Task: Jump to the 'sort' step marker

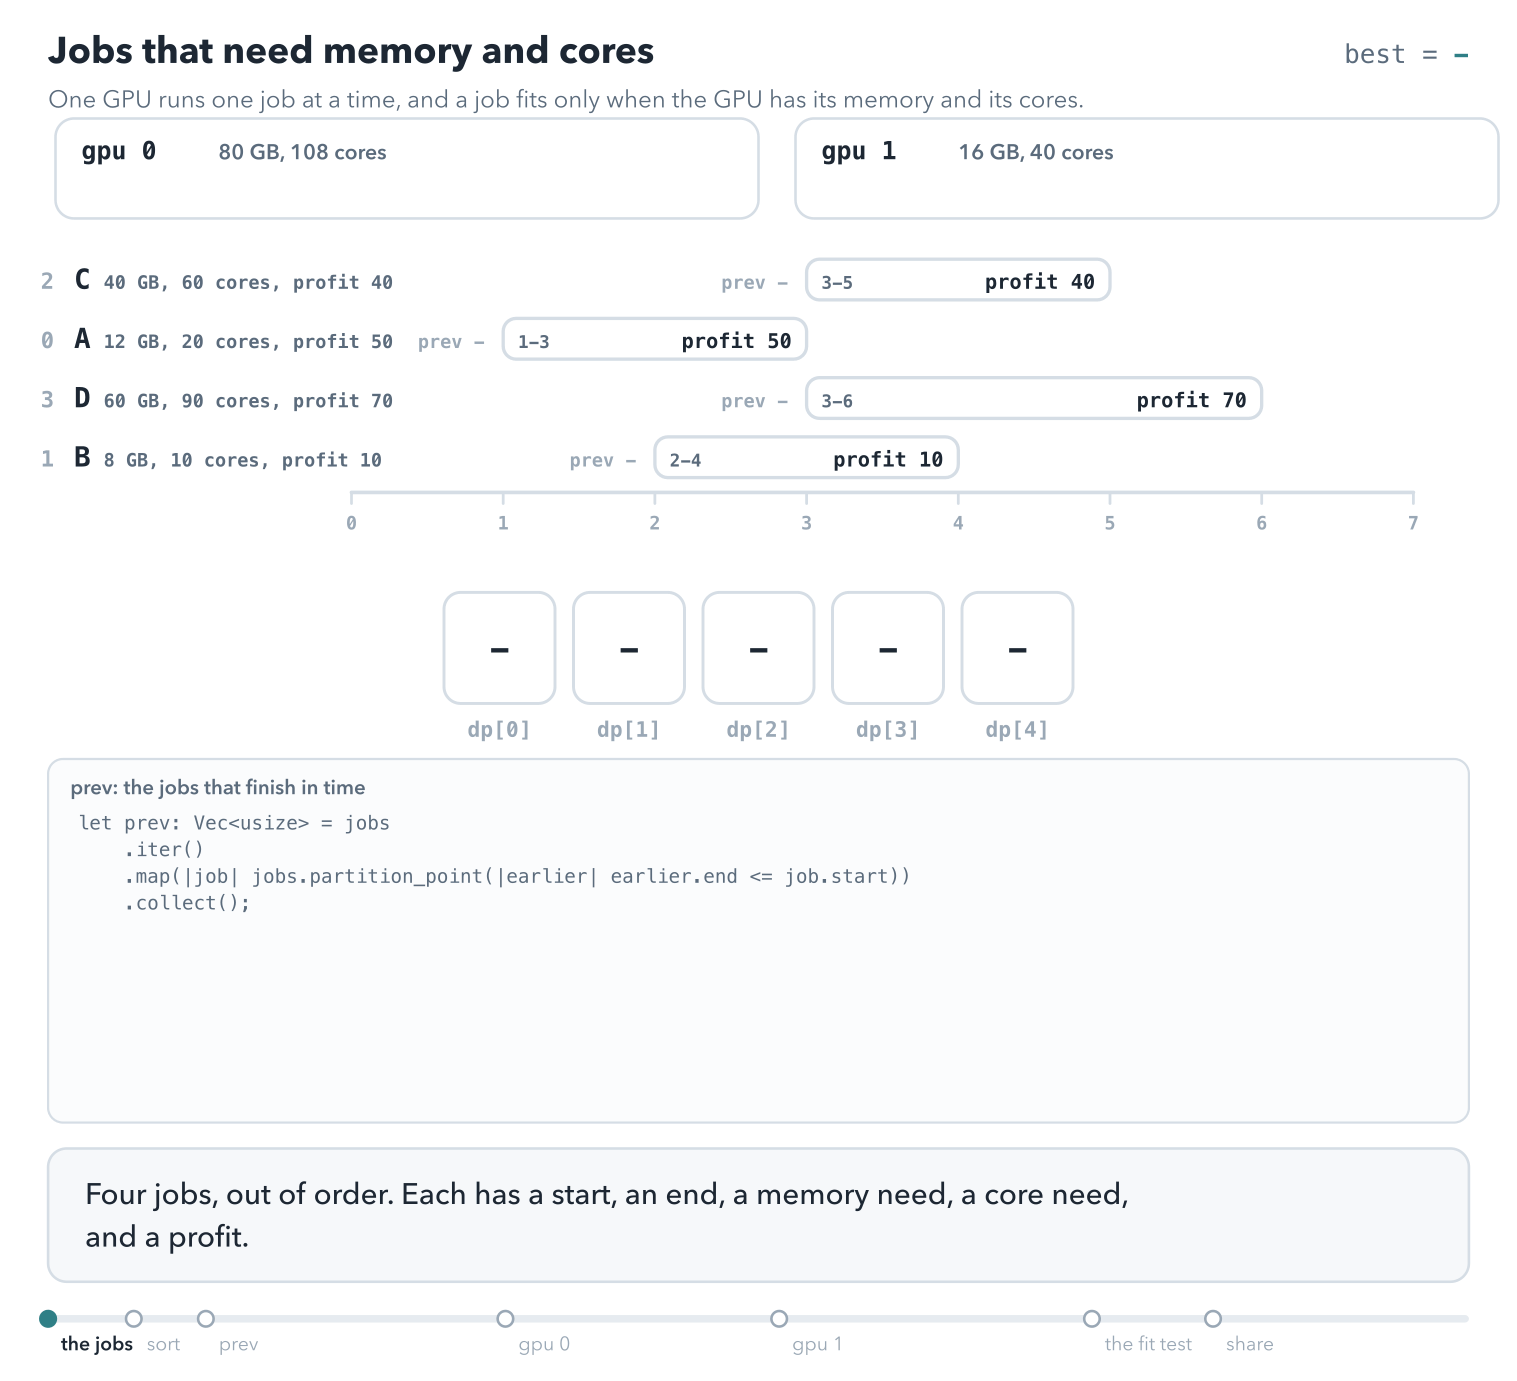Action: 134,1319
